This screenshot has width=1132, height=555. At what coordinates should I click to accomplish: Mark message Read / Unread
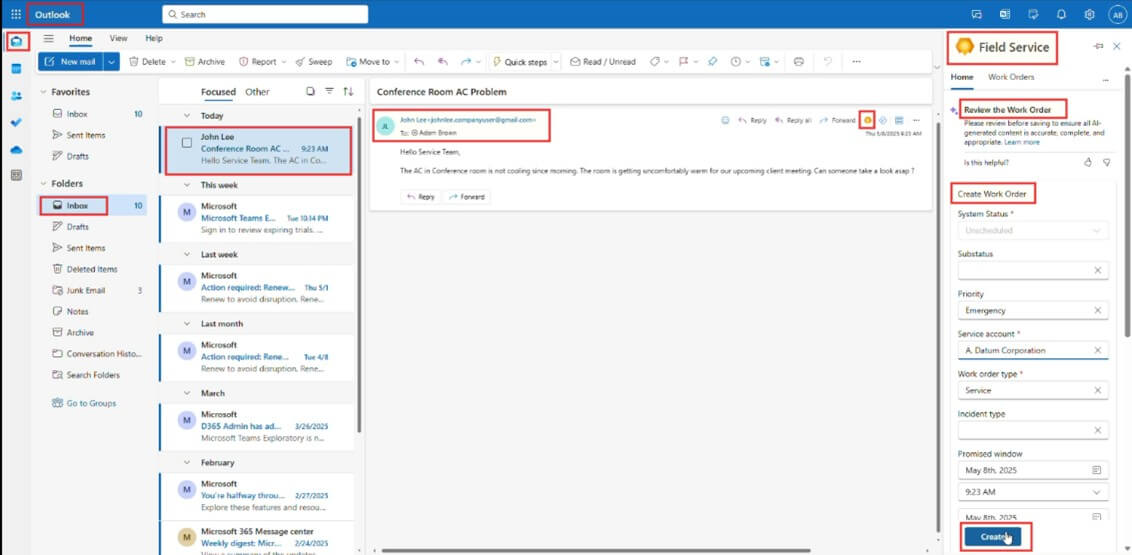[x=603, y=62]
